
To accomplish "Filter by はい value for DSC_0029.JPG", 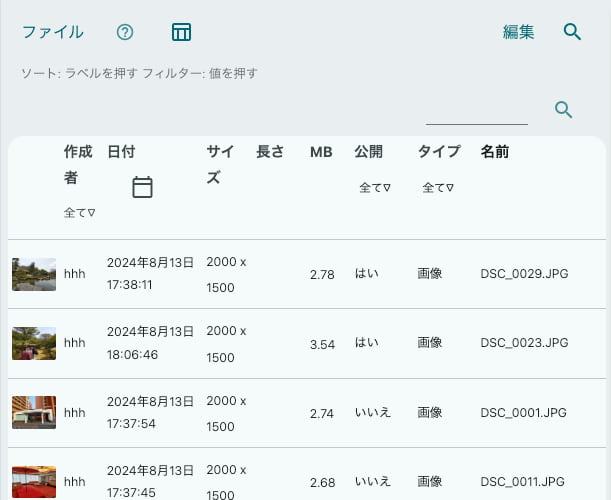I will [366, 274].
